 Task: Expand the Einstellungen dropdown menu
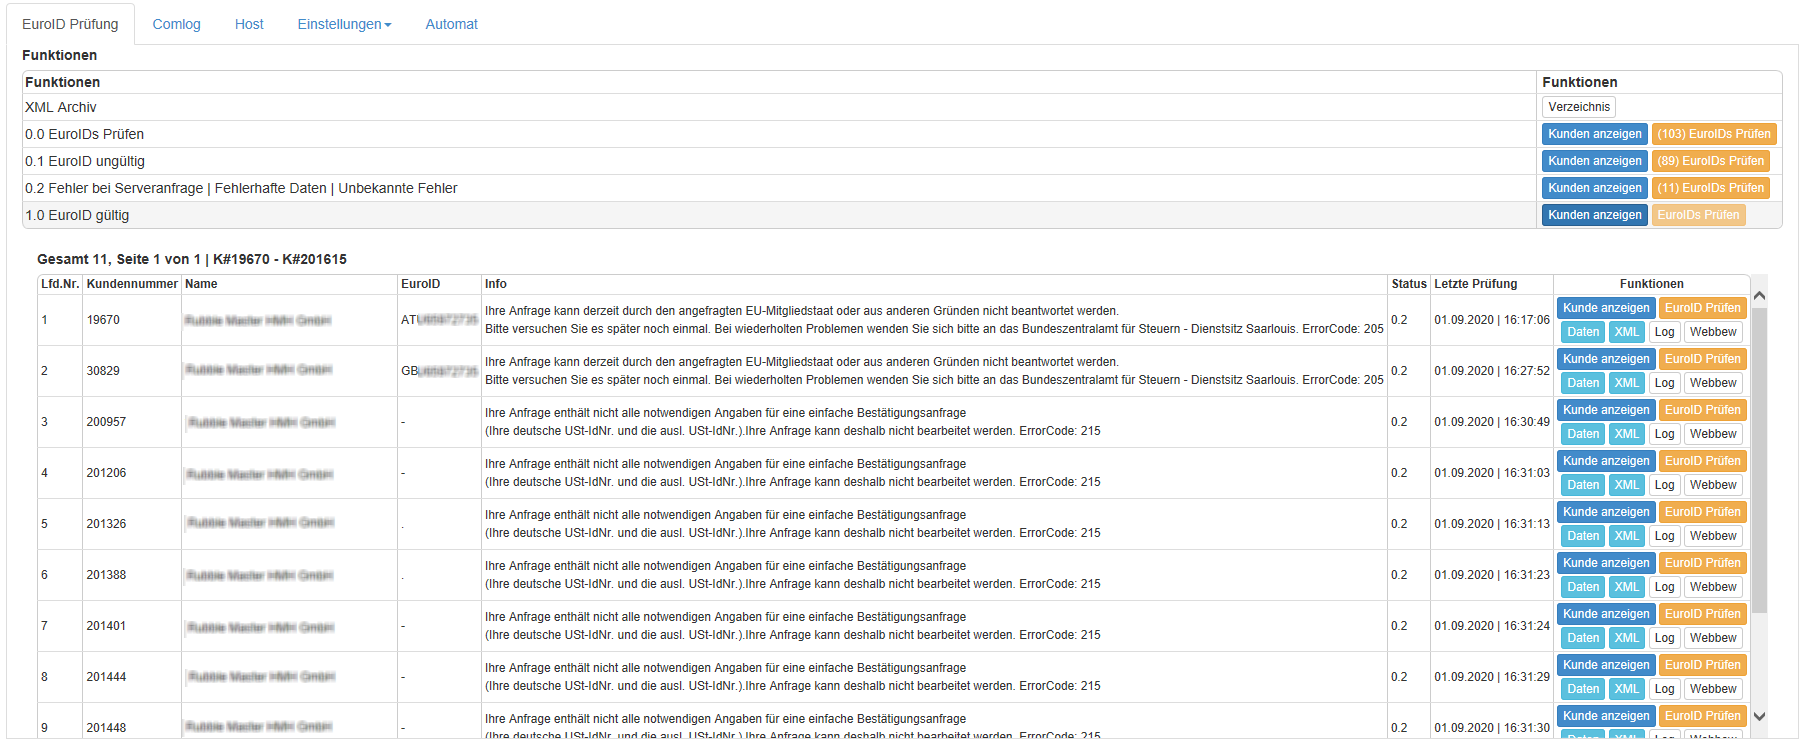[x=344, y=24]
